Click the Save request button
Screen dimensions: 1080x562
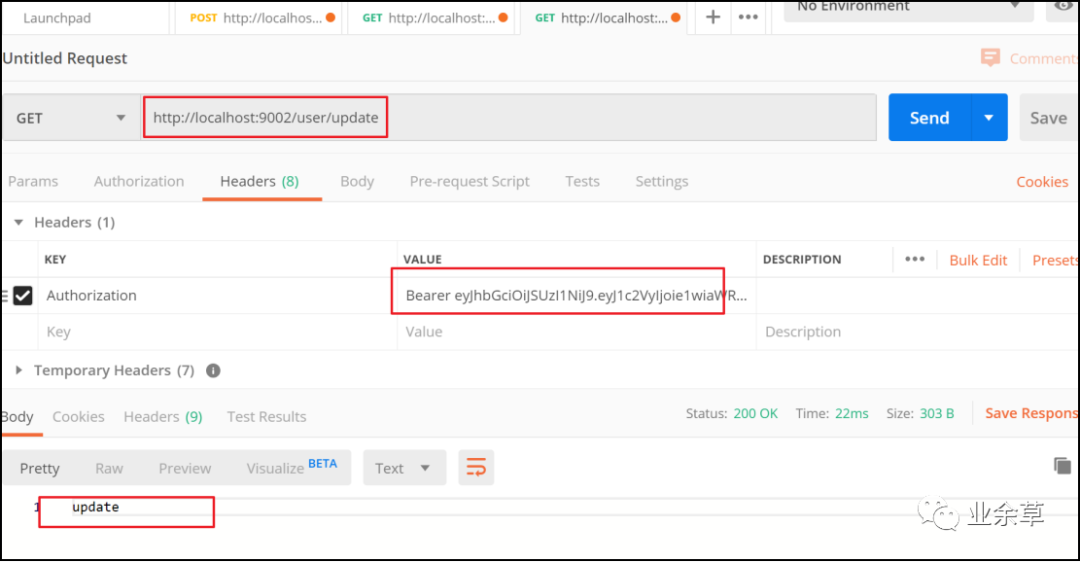pyautogui.click(x=1048, y=118)
